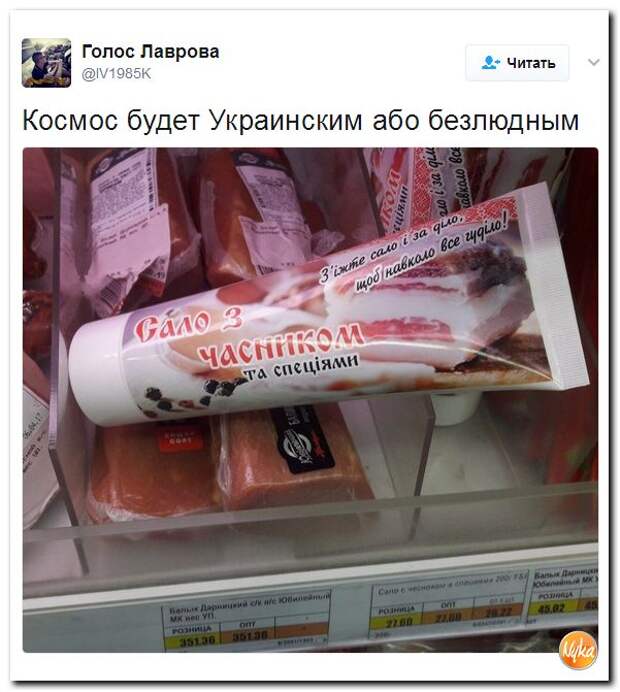Open the Голос Лаврова display name link

tap(150, 52)
